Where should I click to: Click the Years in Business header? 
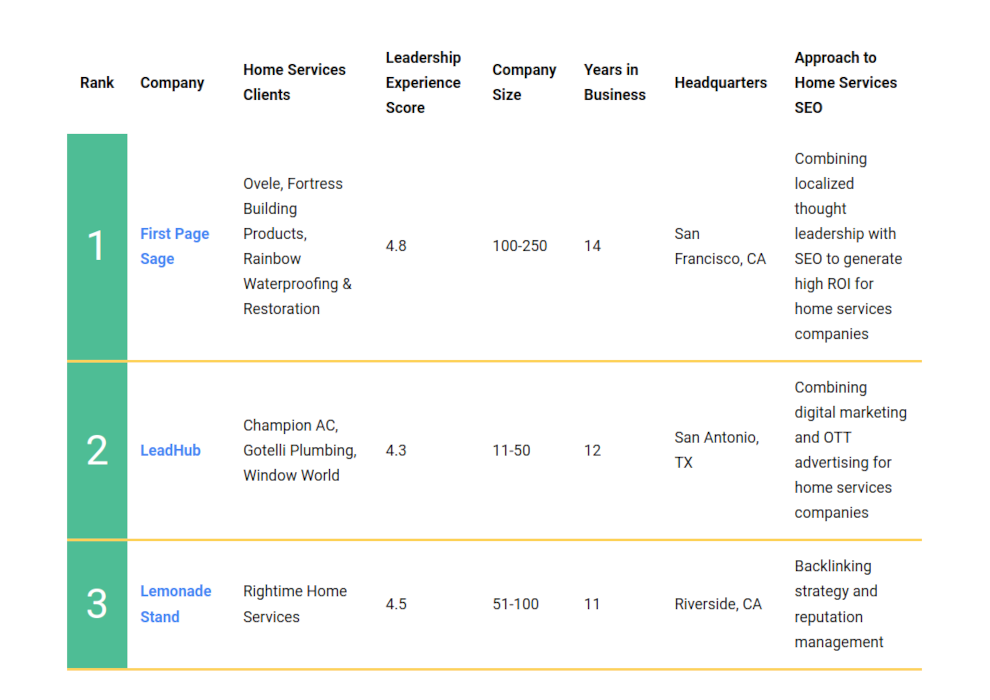pyautogui.click(x=614, y=82)
